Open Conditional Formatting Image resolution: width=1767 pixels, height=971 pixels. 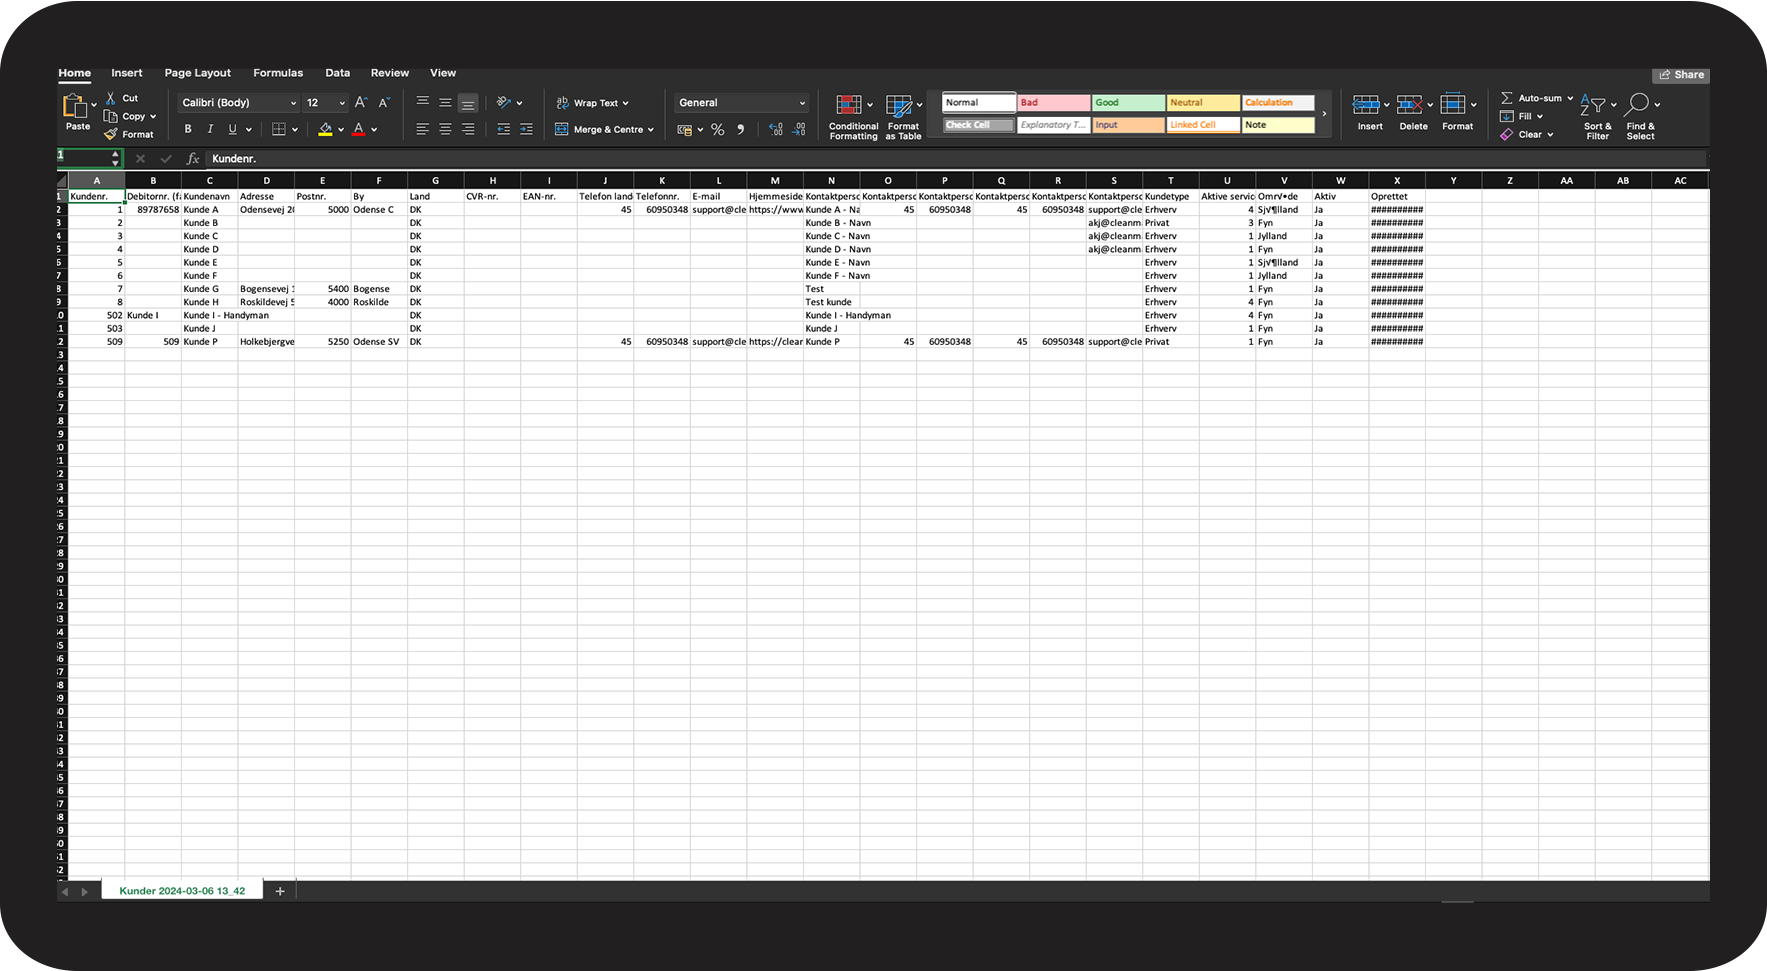point(853,117)
